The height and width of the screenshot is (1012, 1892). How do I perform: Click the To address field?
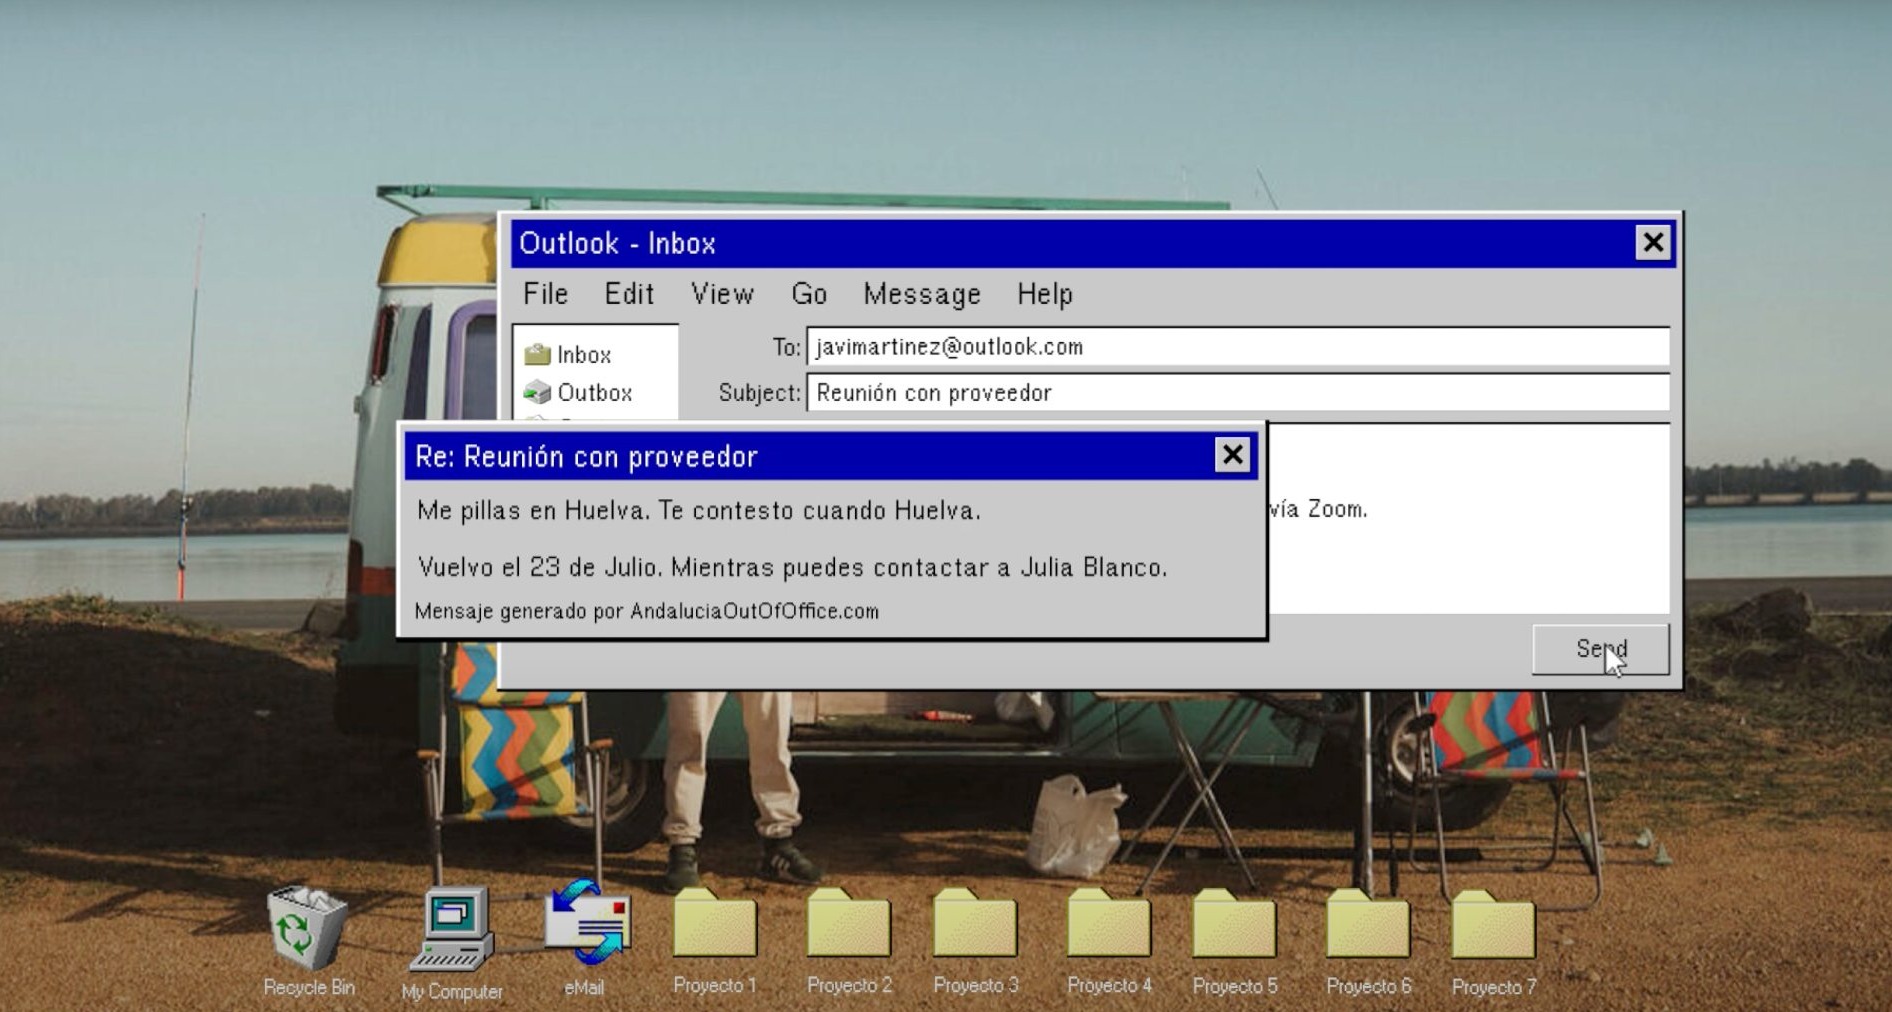[1238, 347]
